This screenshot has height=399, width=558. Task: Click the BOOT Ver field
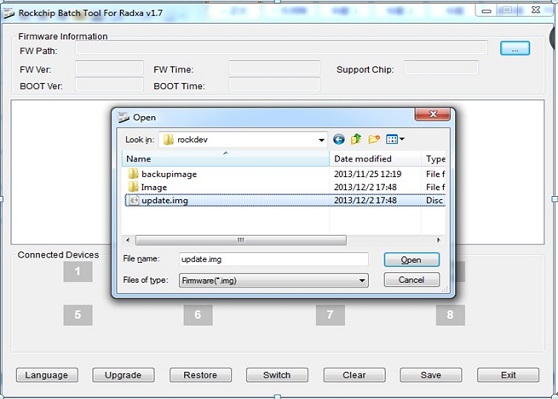point(109,85)
